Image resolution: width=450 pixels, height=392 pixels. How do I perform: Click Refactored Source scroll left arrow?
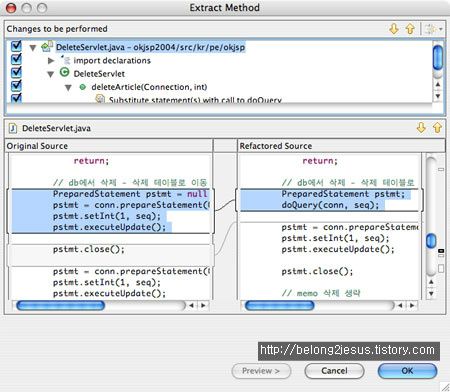tap(400, 305)
